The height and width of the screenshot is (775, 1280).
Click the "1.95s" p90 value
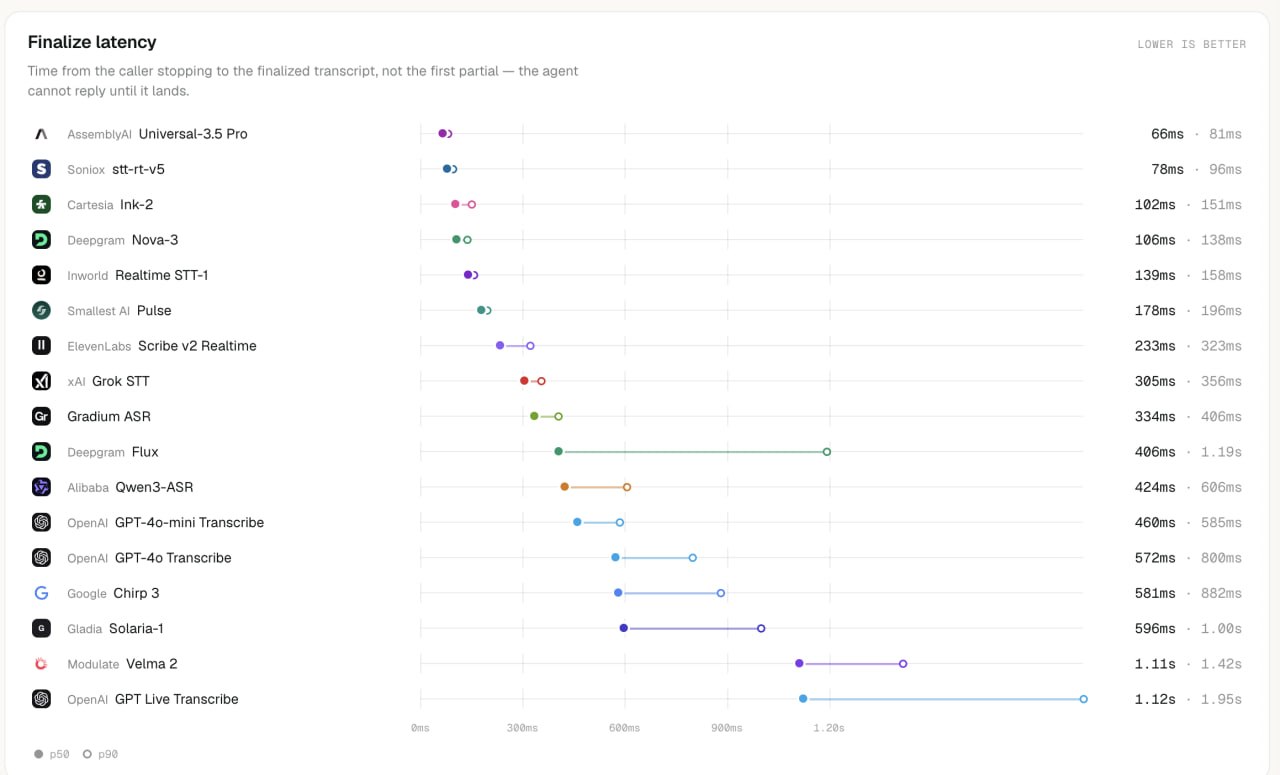1221,699
